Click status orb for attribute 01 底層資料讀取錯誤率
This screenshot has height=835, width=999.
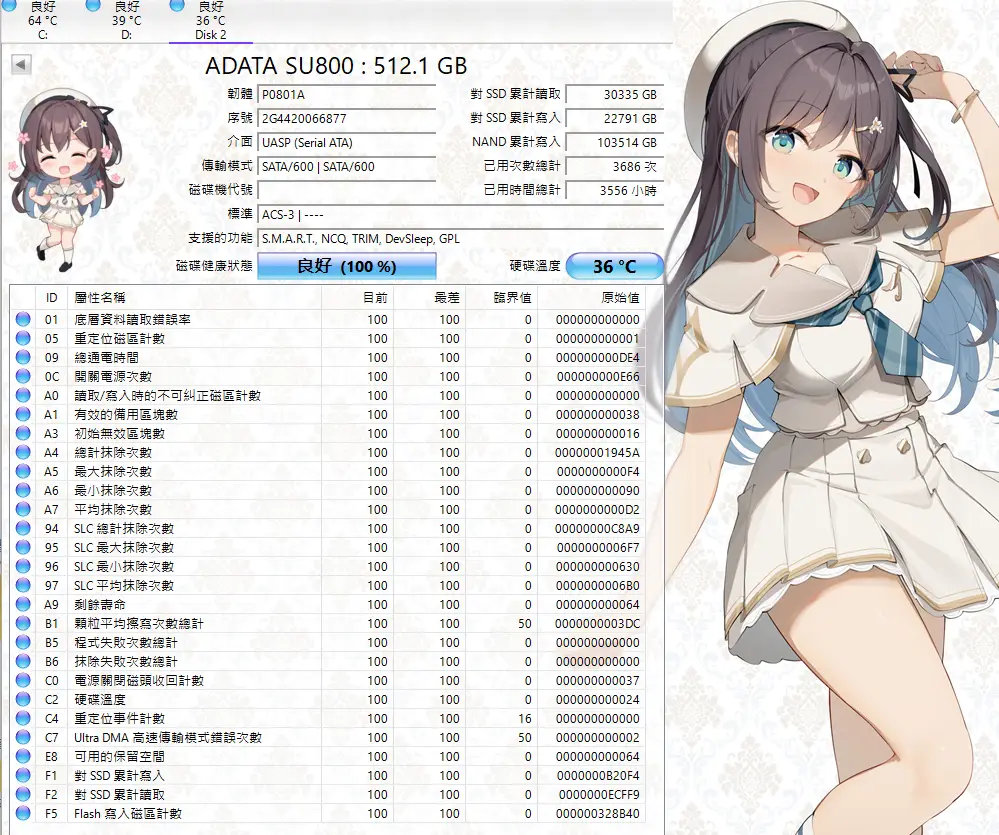point(23,320)
